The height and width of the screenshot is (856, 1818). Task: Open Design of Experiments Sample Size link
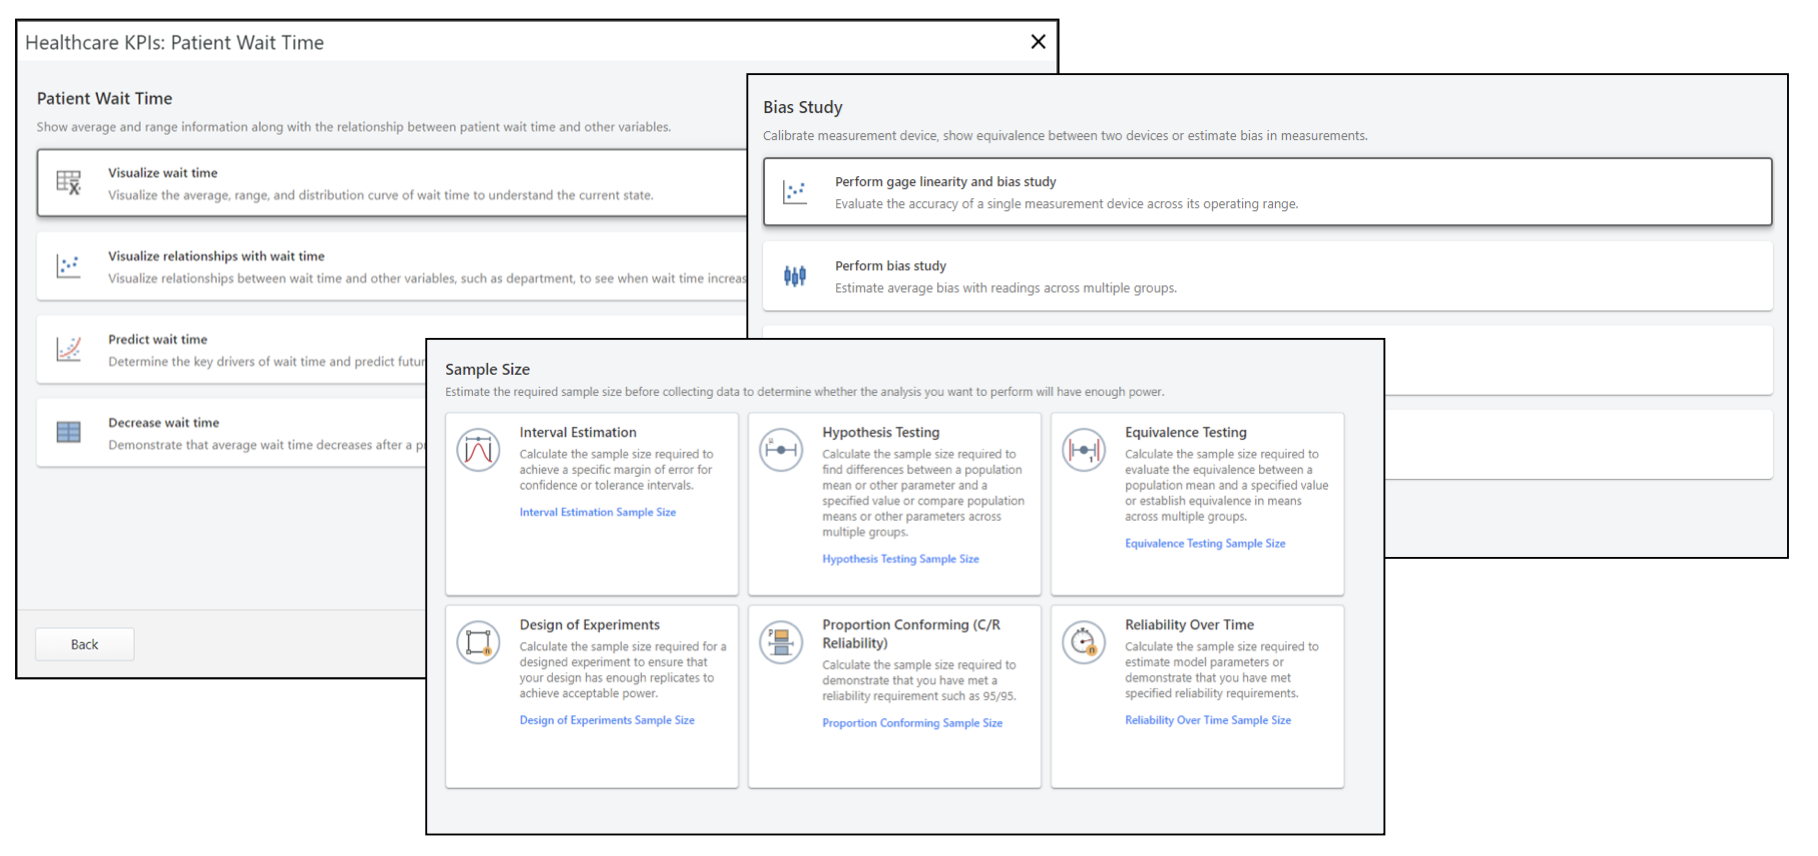tap(607, 720)
